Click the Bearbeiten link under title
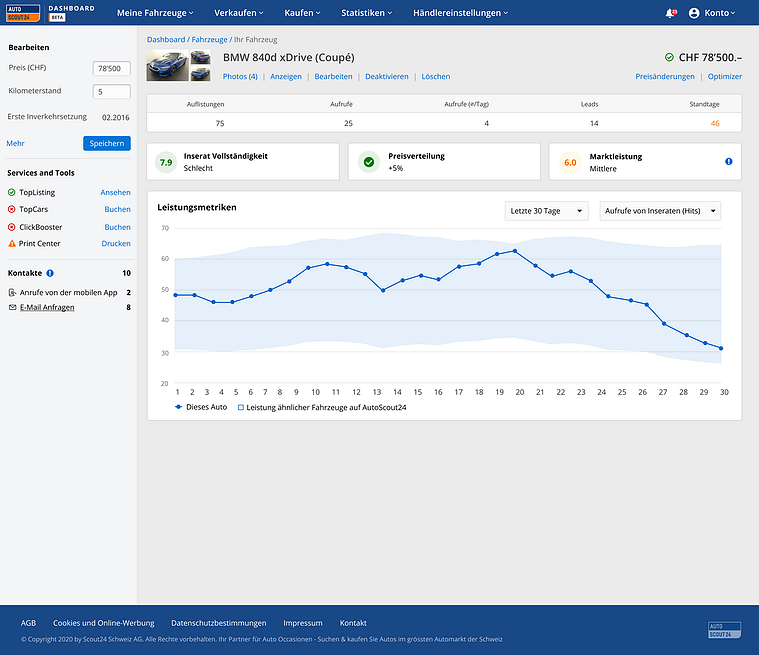The image size is (759, 655). 334,76
